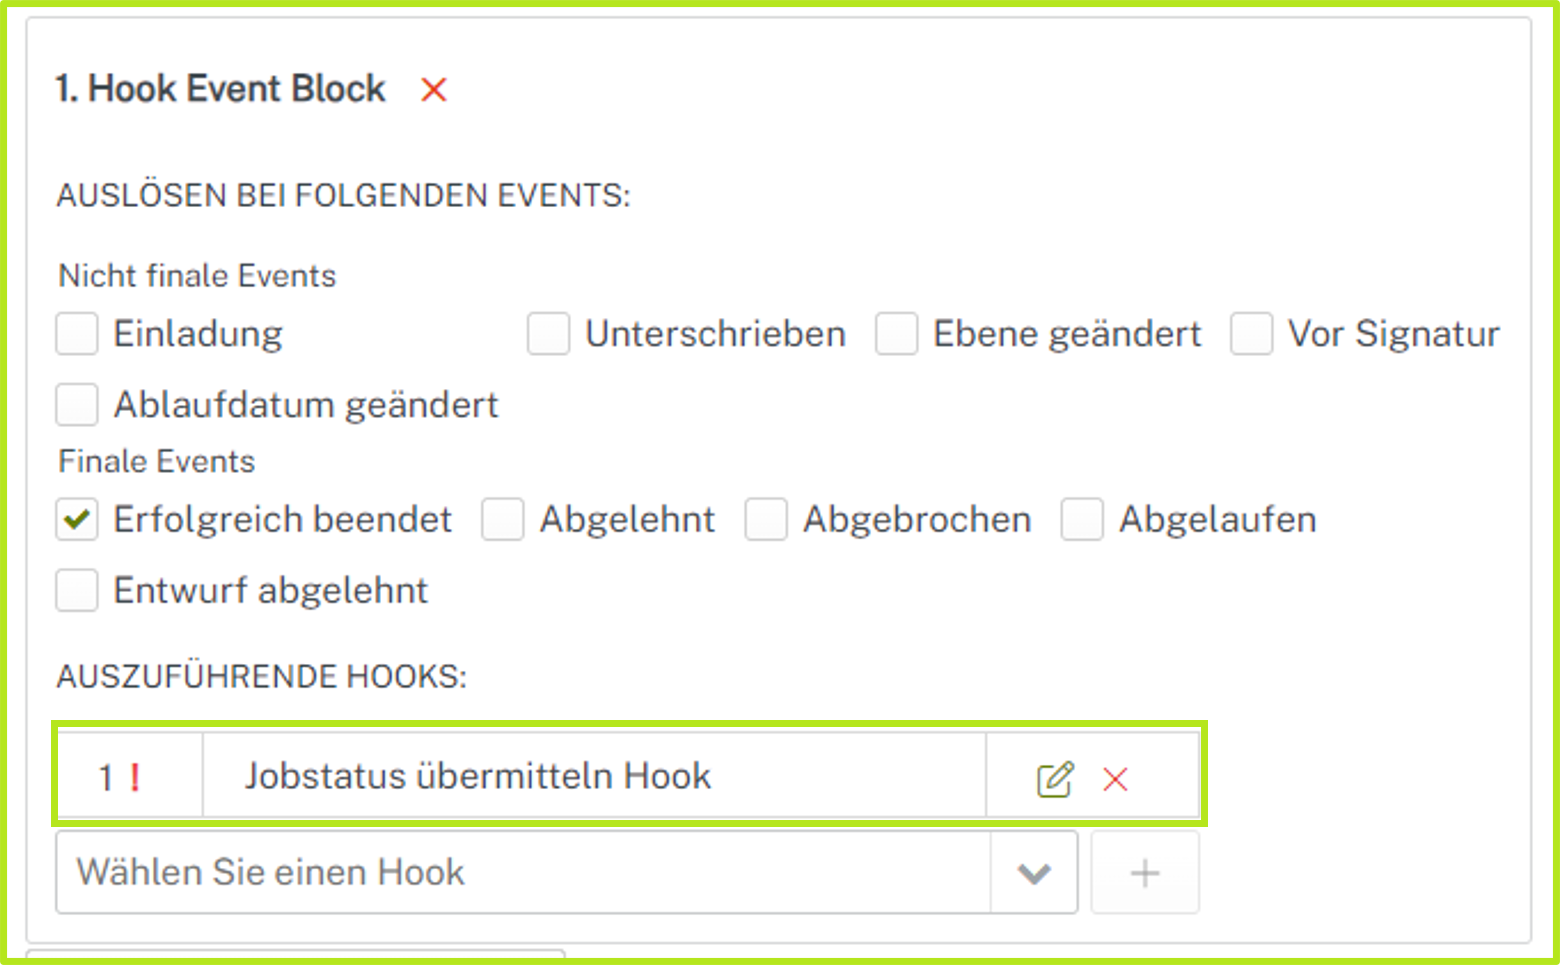Click the hook selection input field

[500, 872]
